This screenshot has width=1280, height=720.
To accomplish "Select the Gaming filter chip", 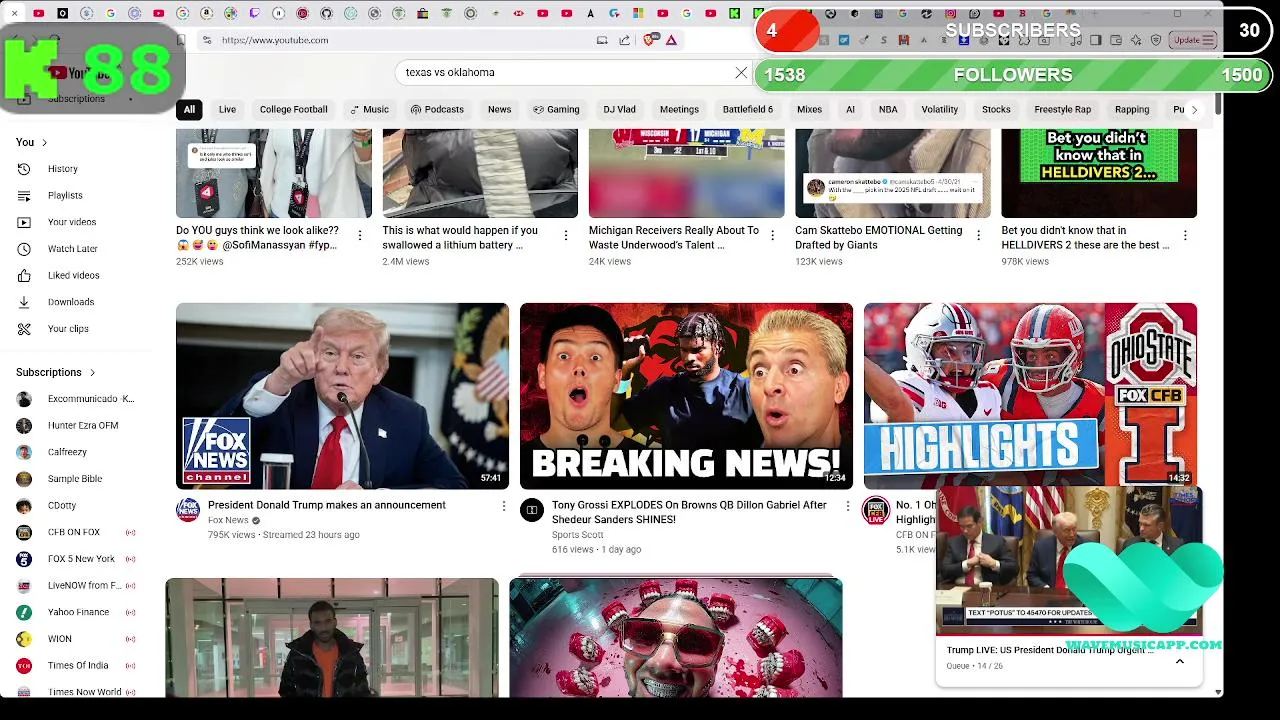I will tap(556, 109).
